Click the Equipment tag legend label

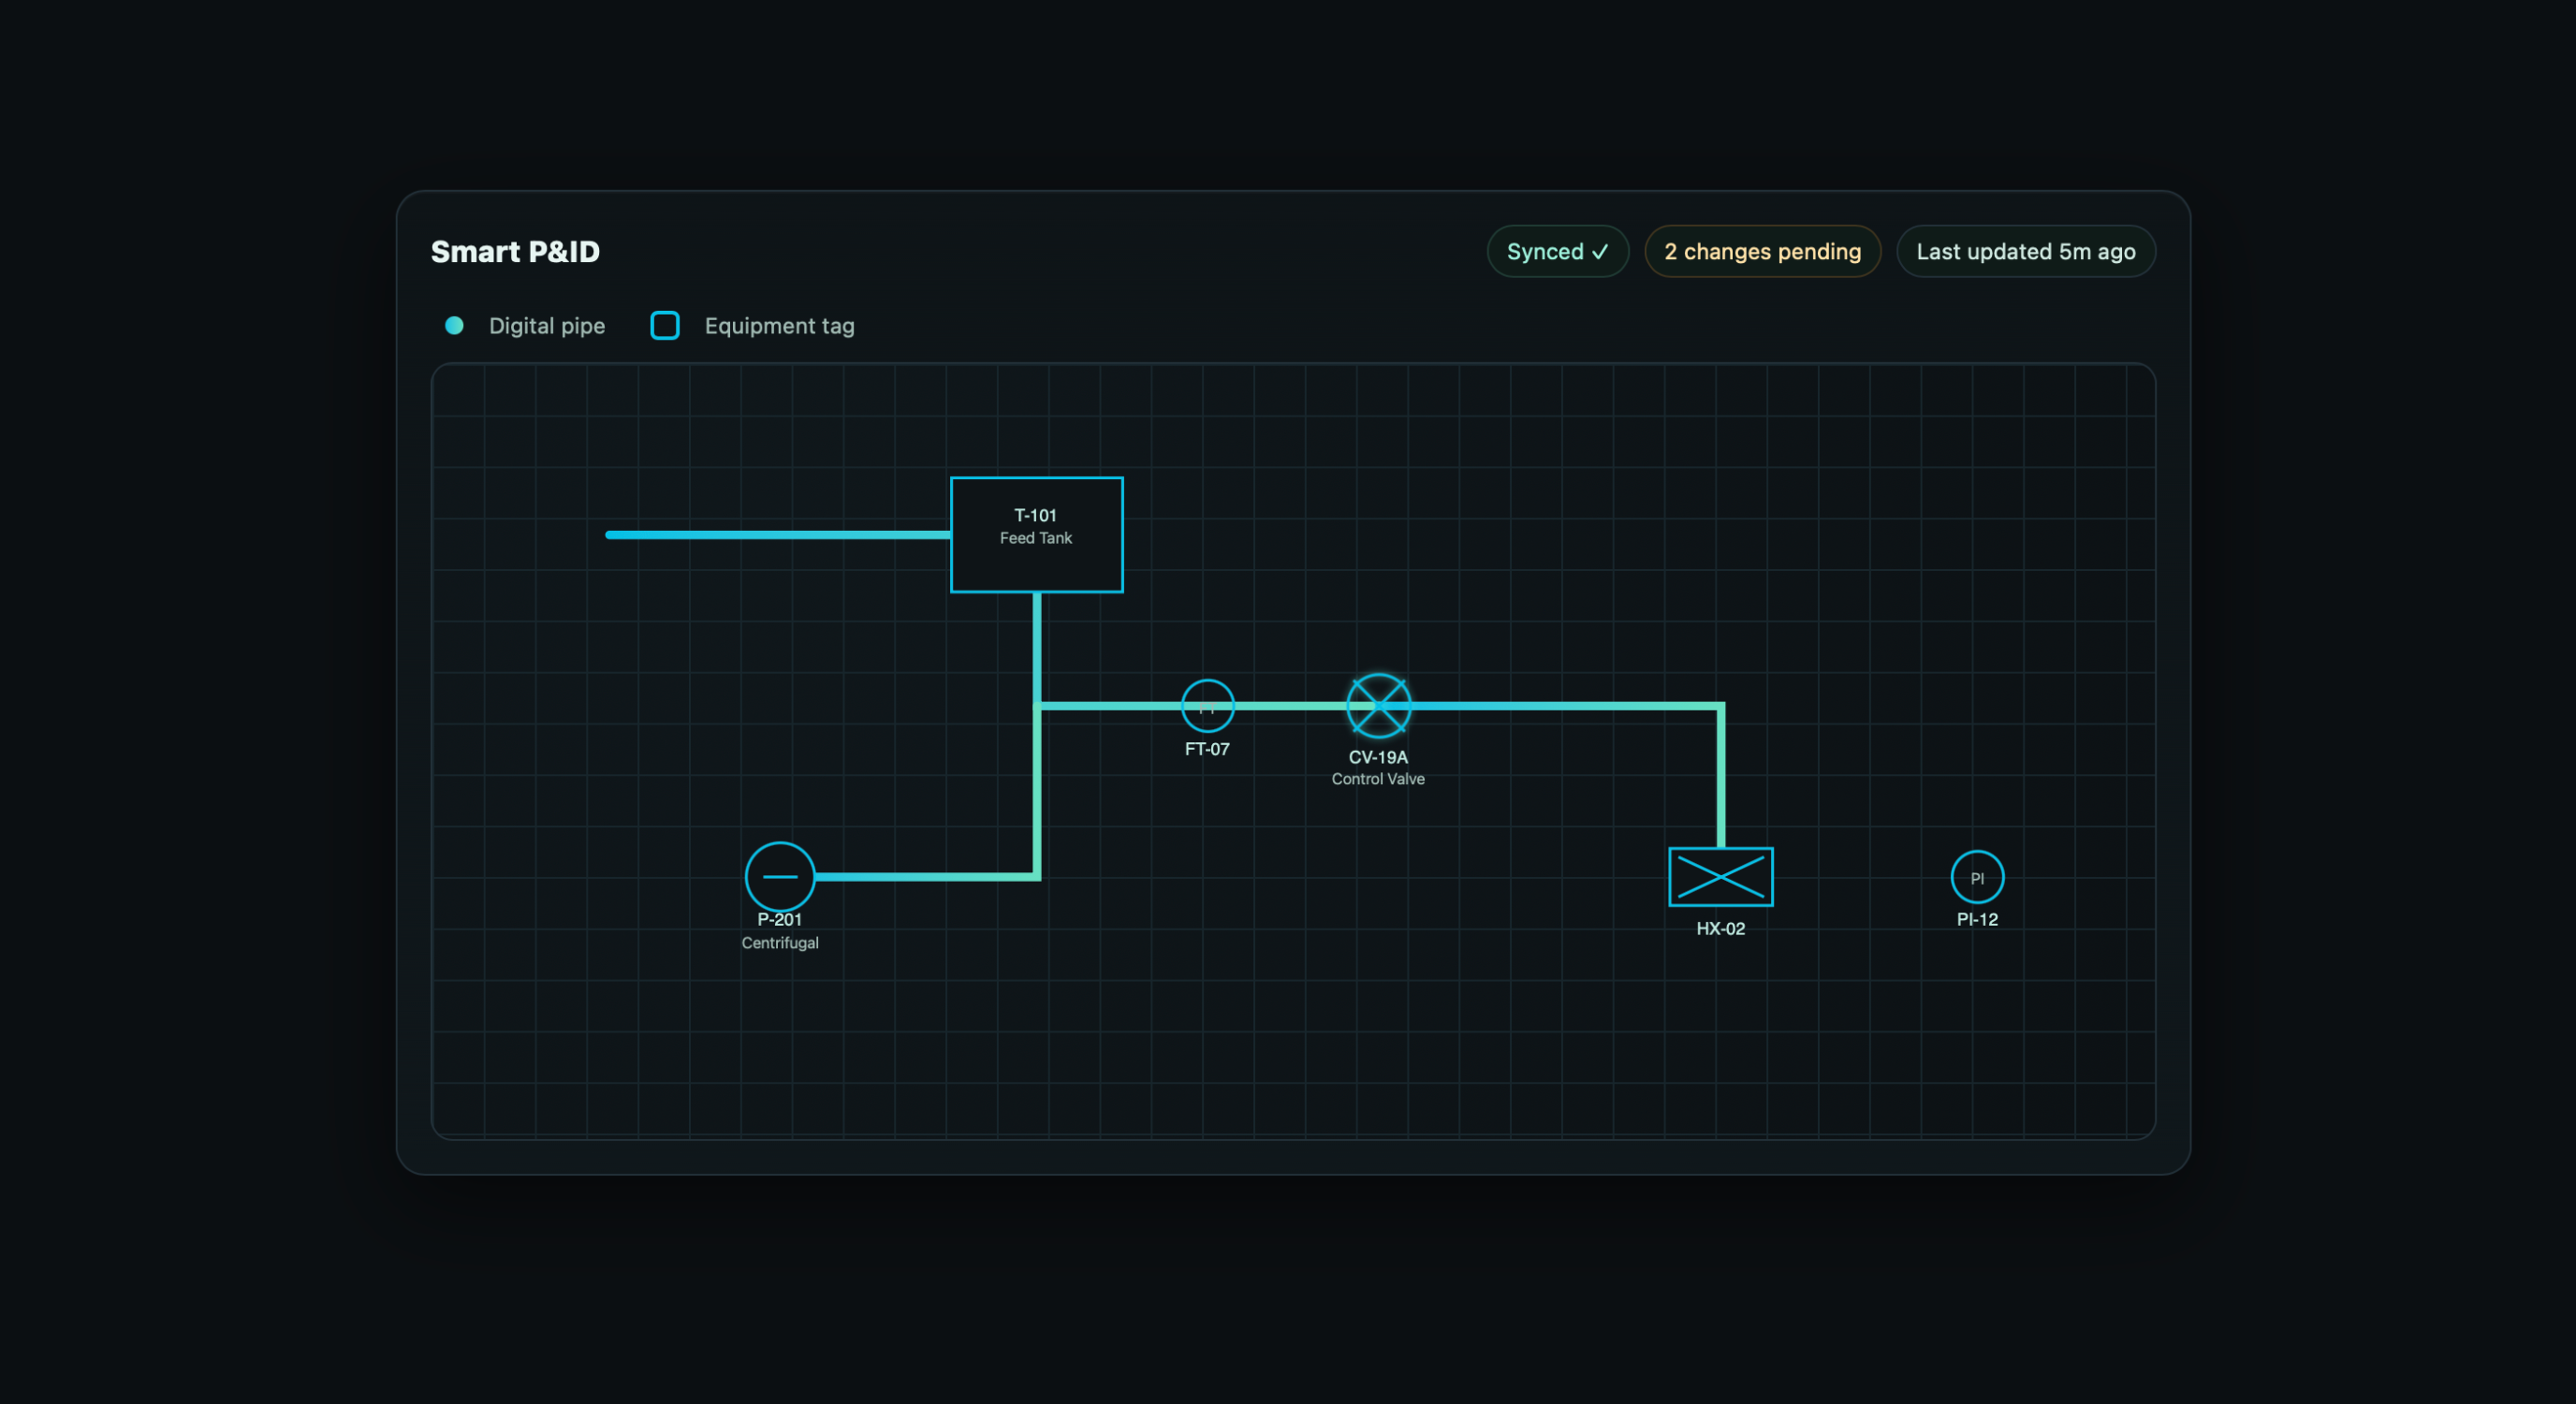(x=779, y=326)
